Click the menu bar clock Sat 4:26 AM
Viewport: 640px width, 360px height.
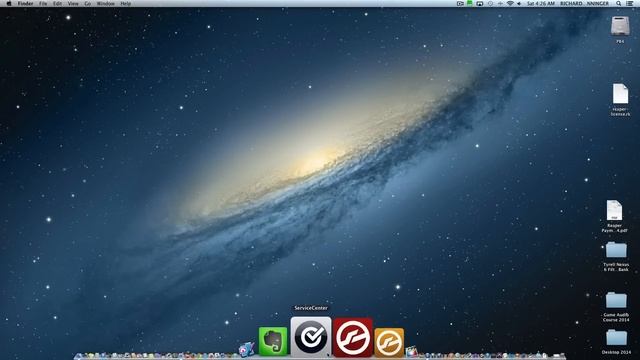[x=541, y=3]
